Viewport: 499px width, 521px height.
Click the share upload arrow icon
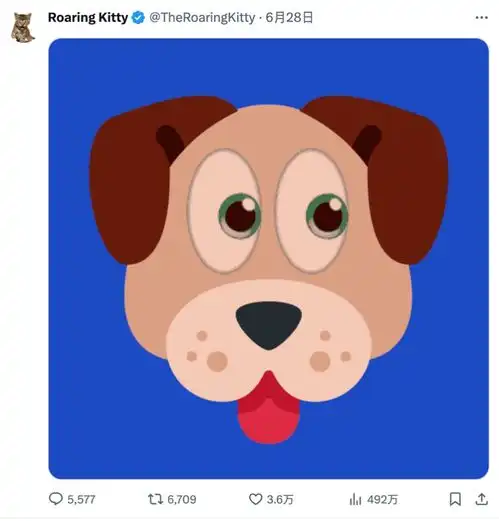pyautogui.click(x=481, y=499)
